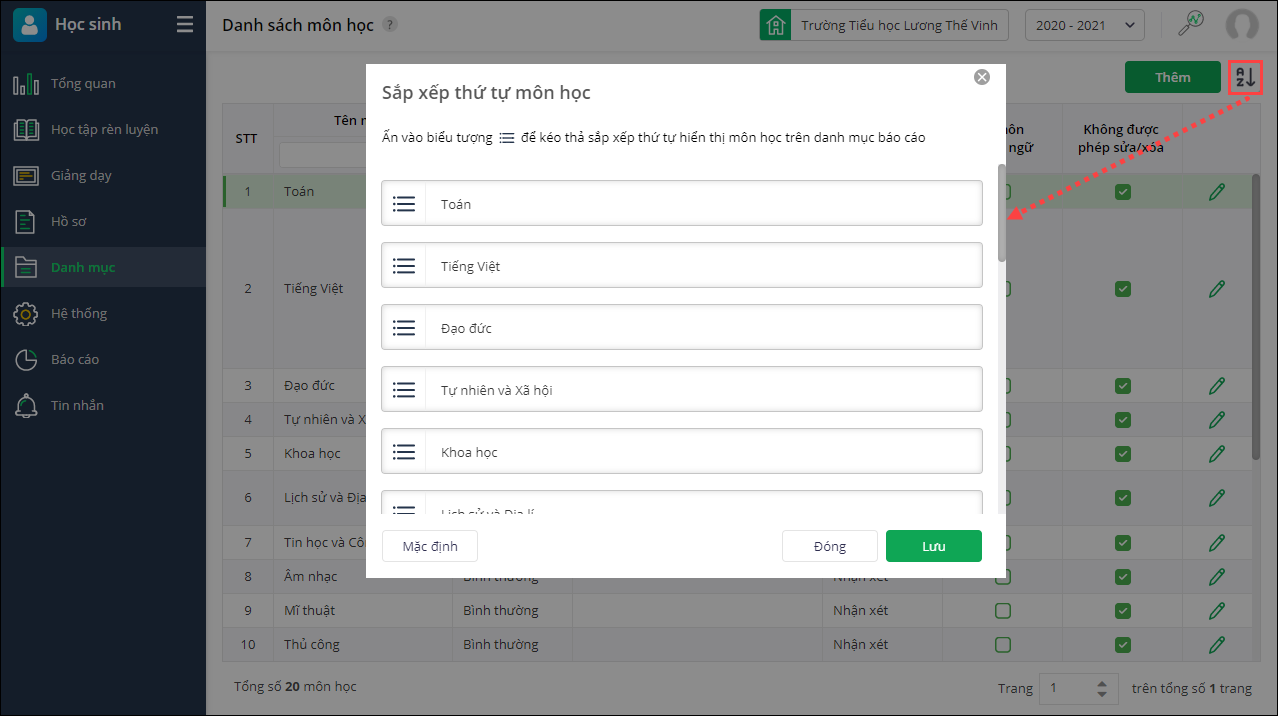Open the 2020 - 2021 school year dropdown
1278x716 pixels.
pos(1084,25)
